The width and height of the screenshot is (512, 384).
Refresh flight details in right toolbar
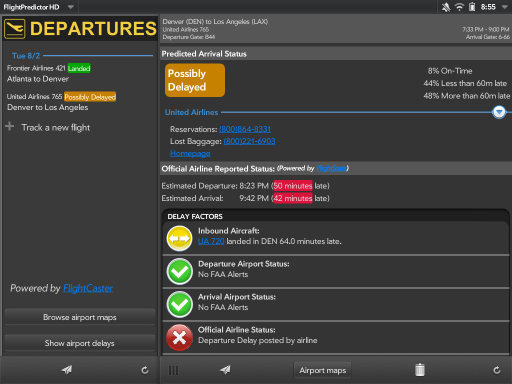tap(497, 370)
